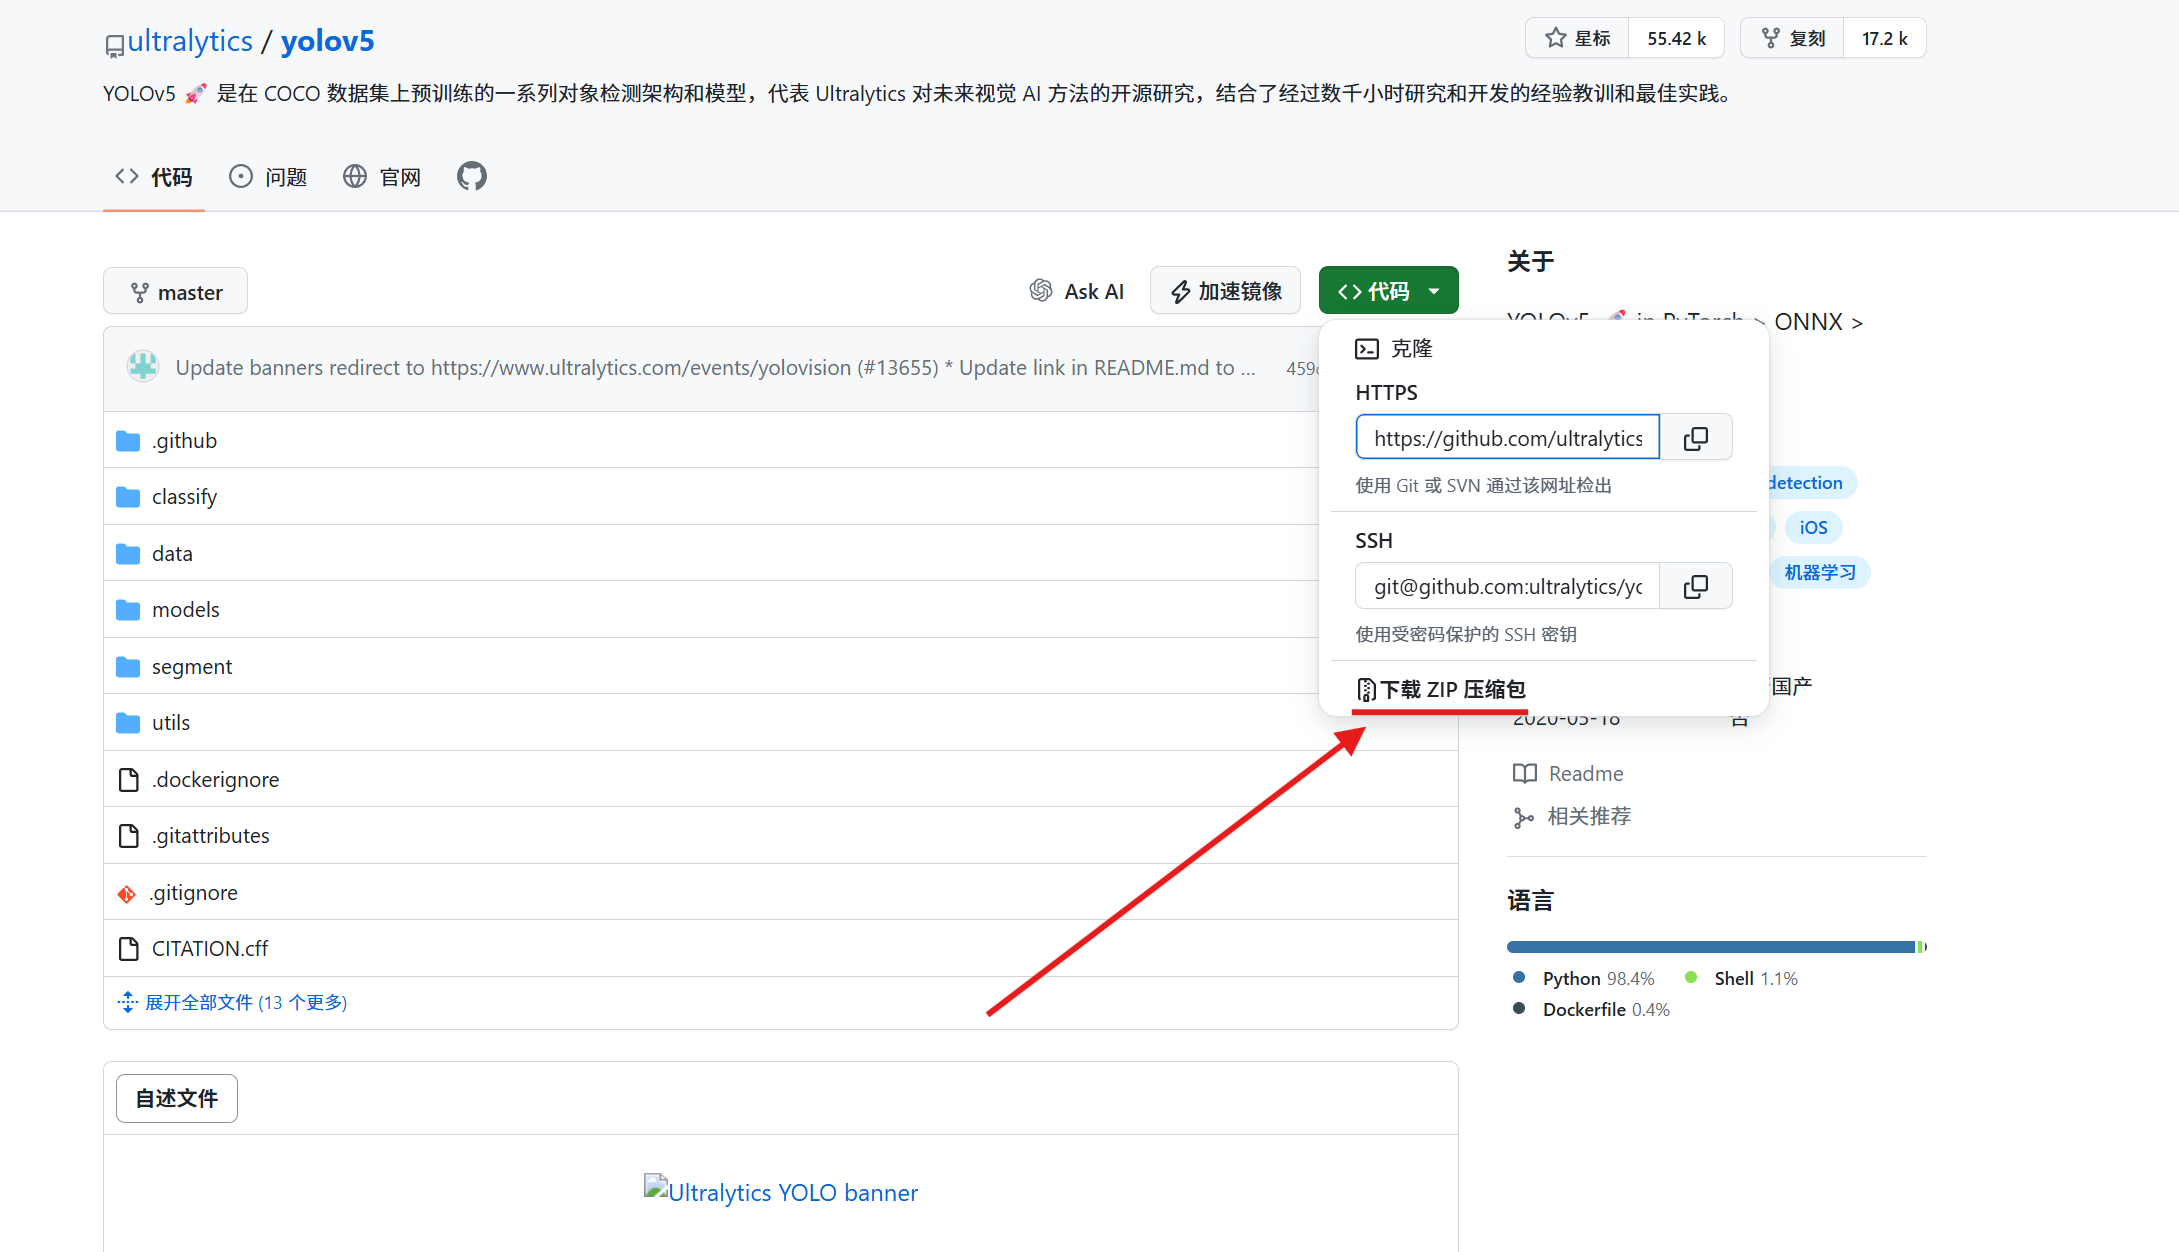Open the .gitignore file
This screenshot has width=2179, height=1252.
(194, 893)
